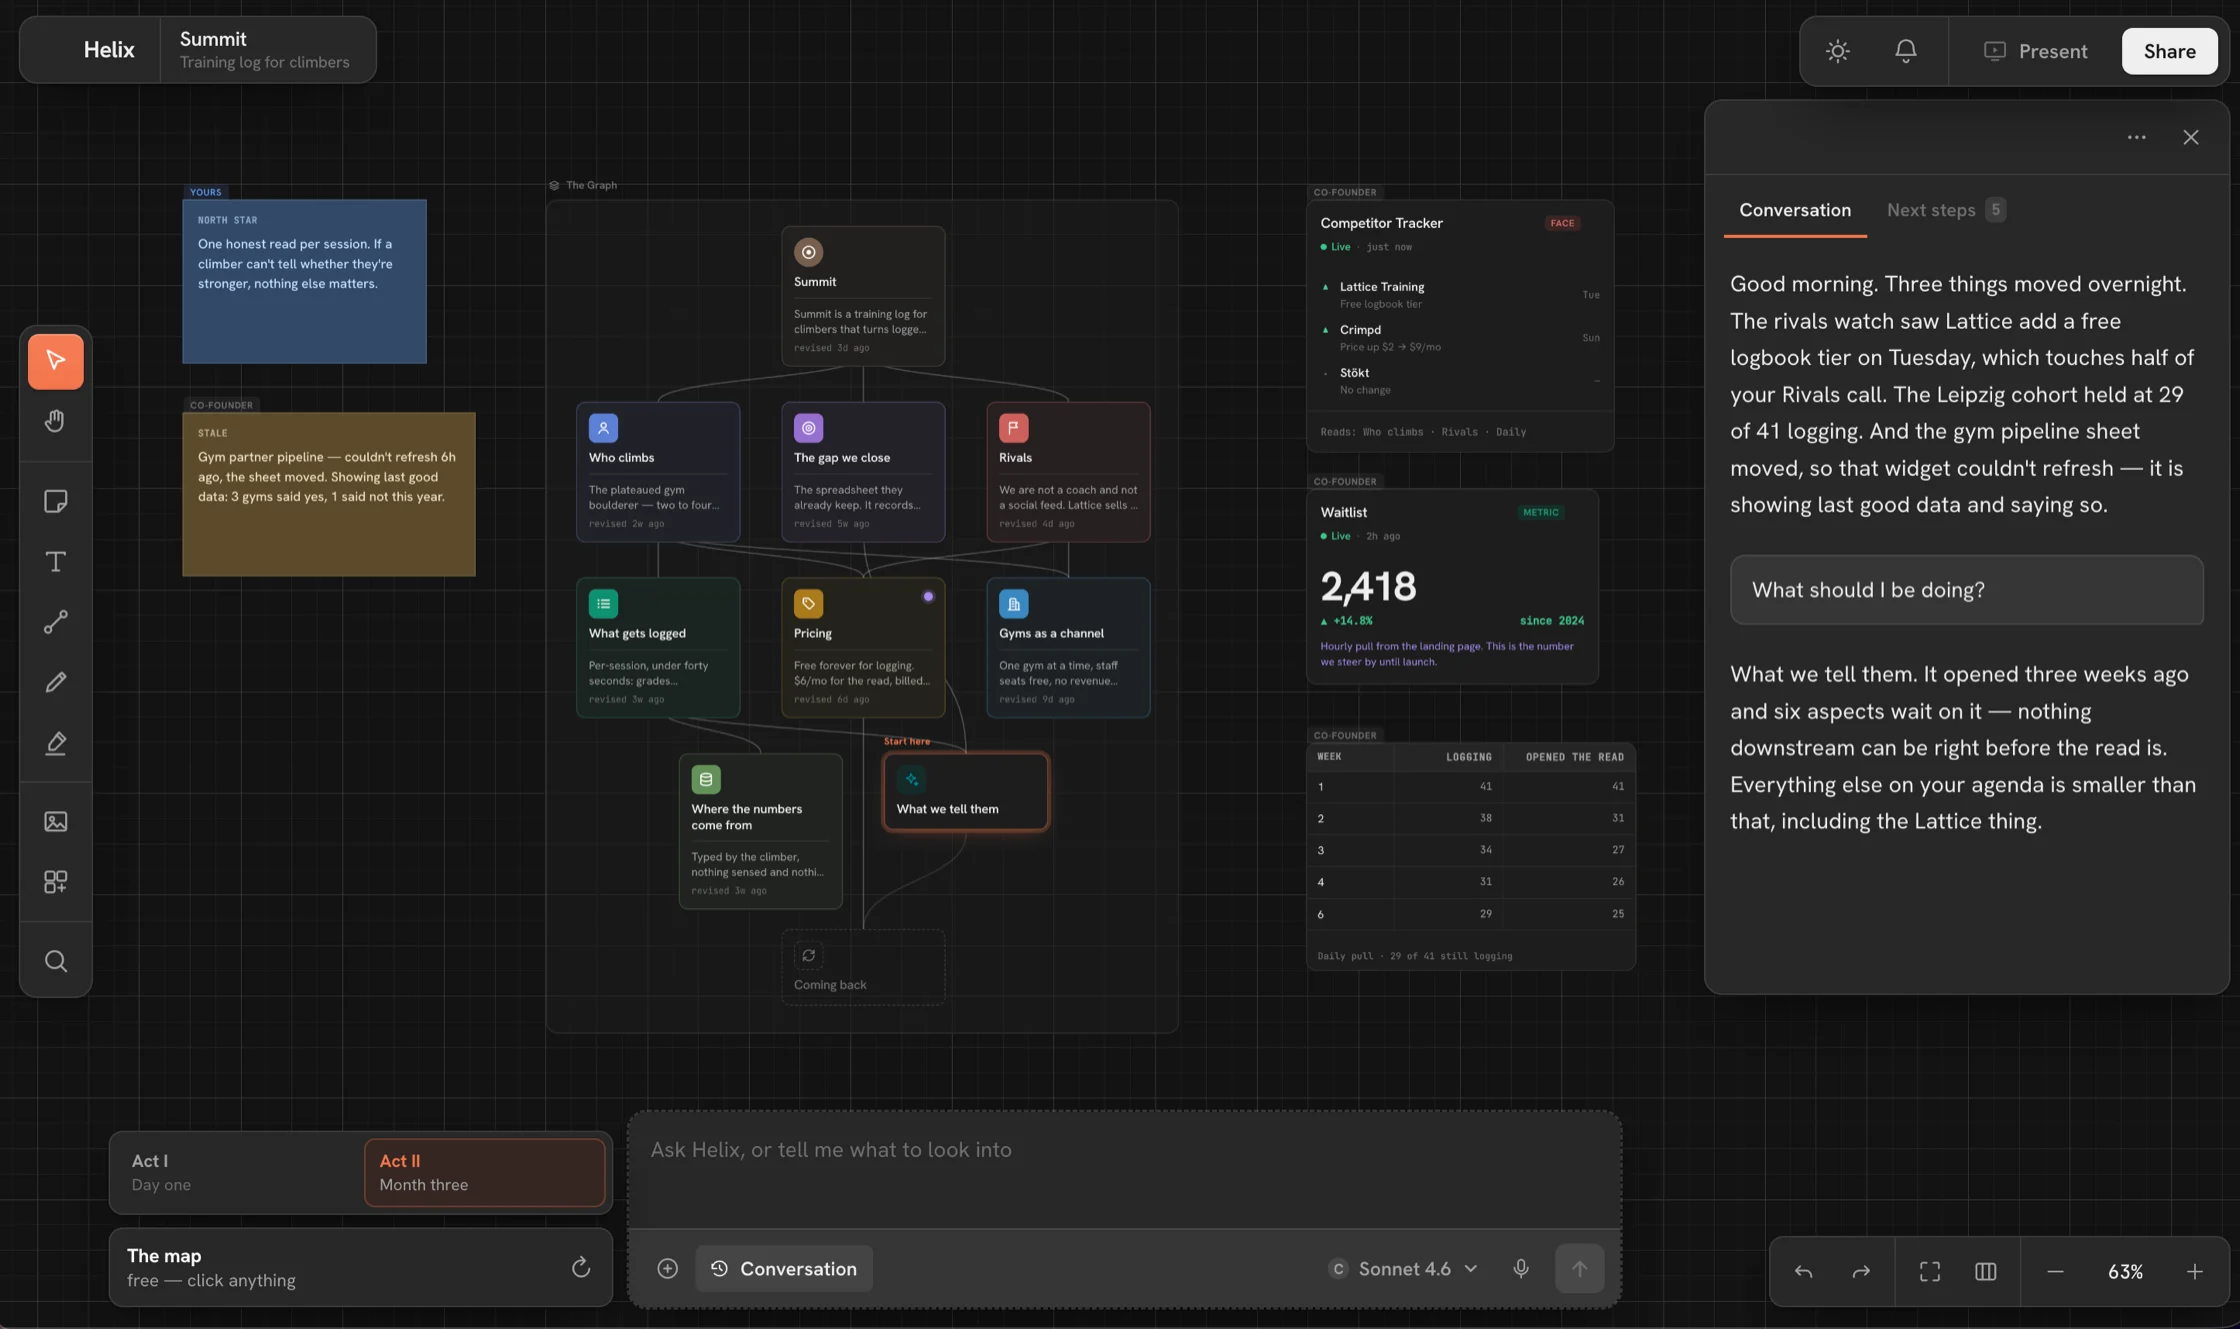The height and width of the screenshot is (1329, 2240).
Task: Undo the last canvas action
Action: [1803, 1271]
